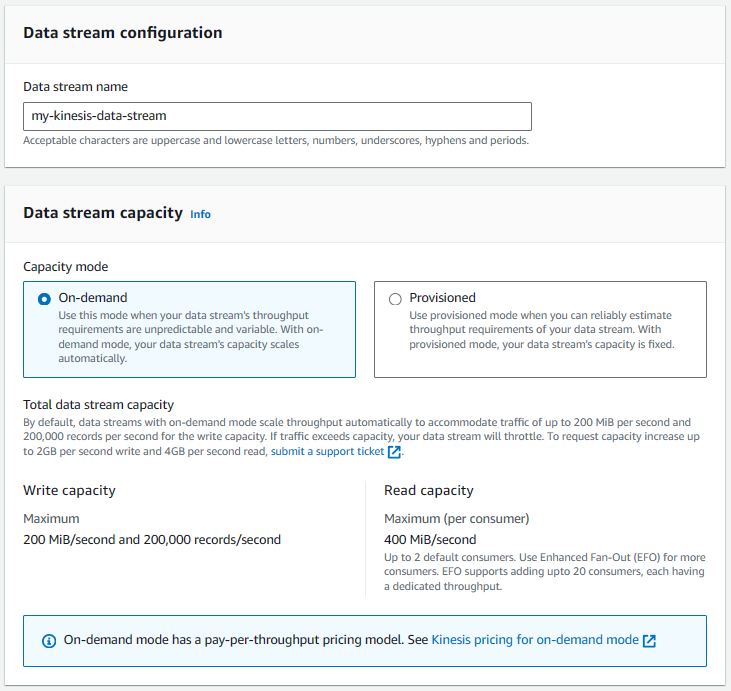Click the Total data stream capacity heading
The height and width of the screenshot is (691, 731).
click(x=99, y=405)
